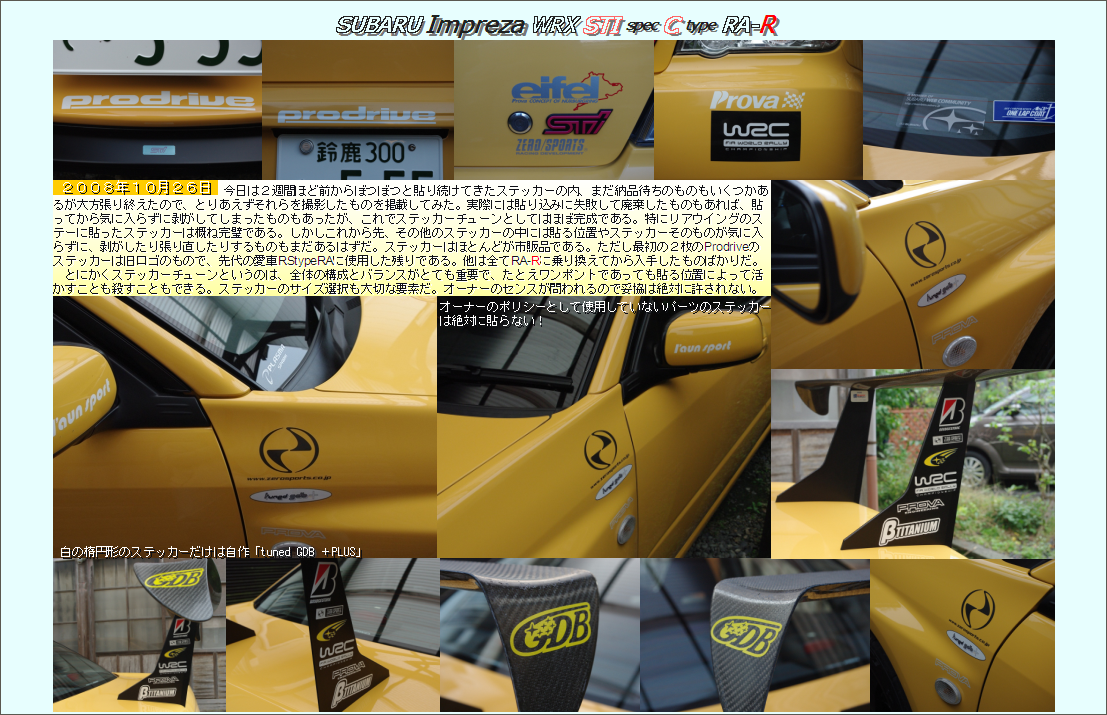Open the top-left prodrive bumper sticker photo
The image size is (1107, 715).
(157, 110)
